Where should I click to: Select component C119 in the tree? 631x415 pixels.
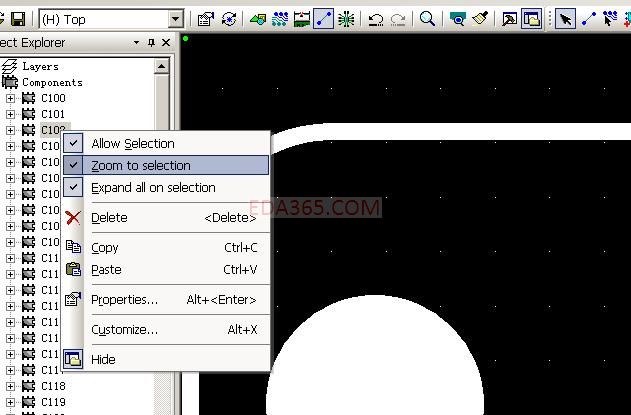pyautogui.click(x=53, y=402)
